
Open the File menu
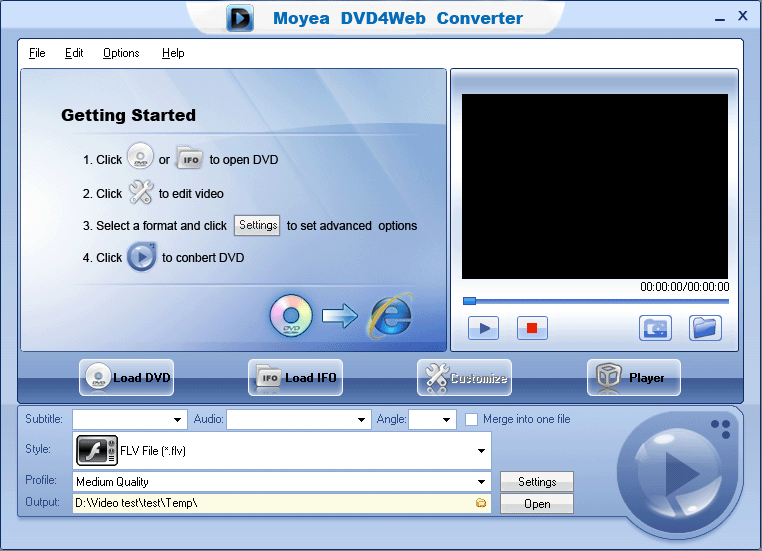(x=37, y=53)
